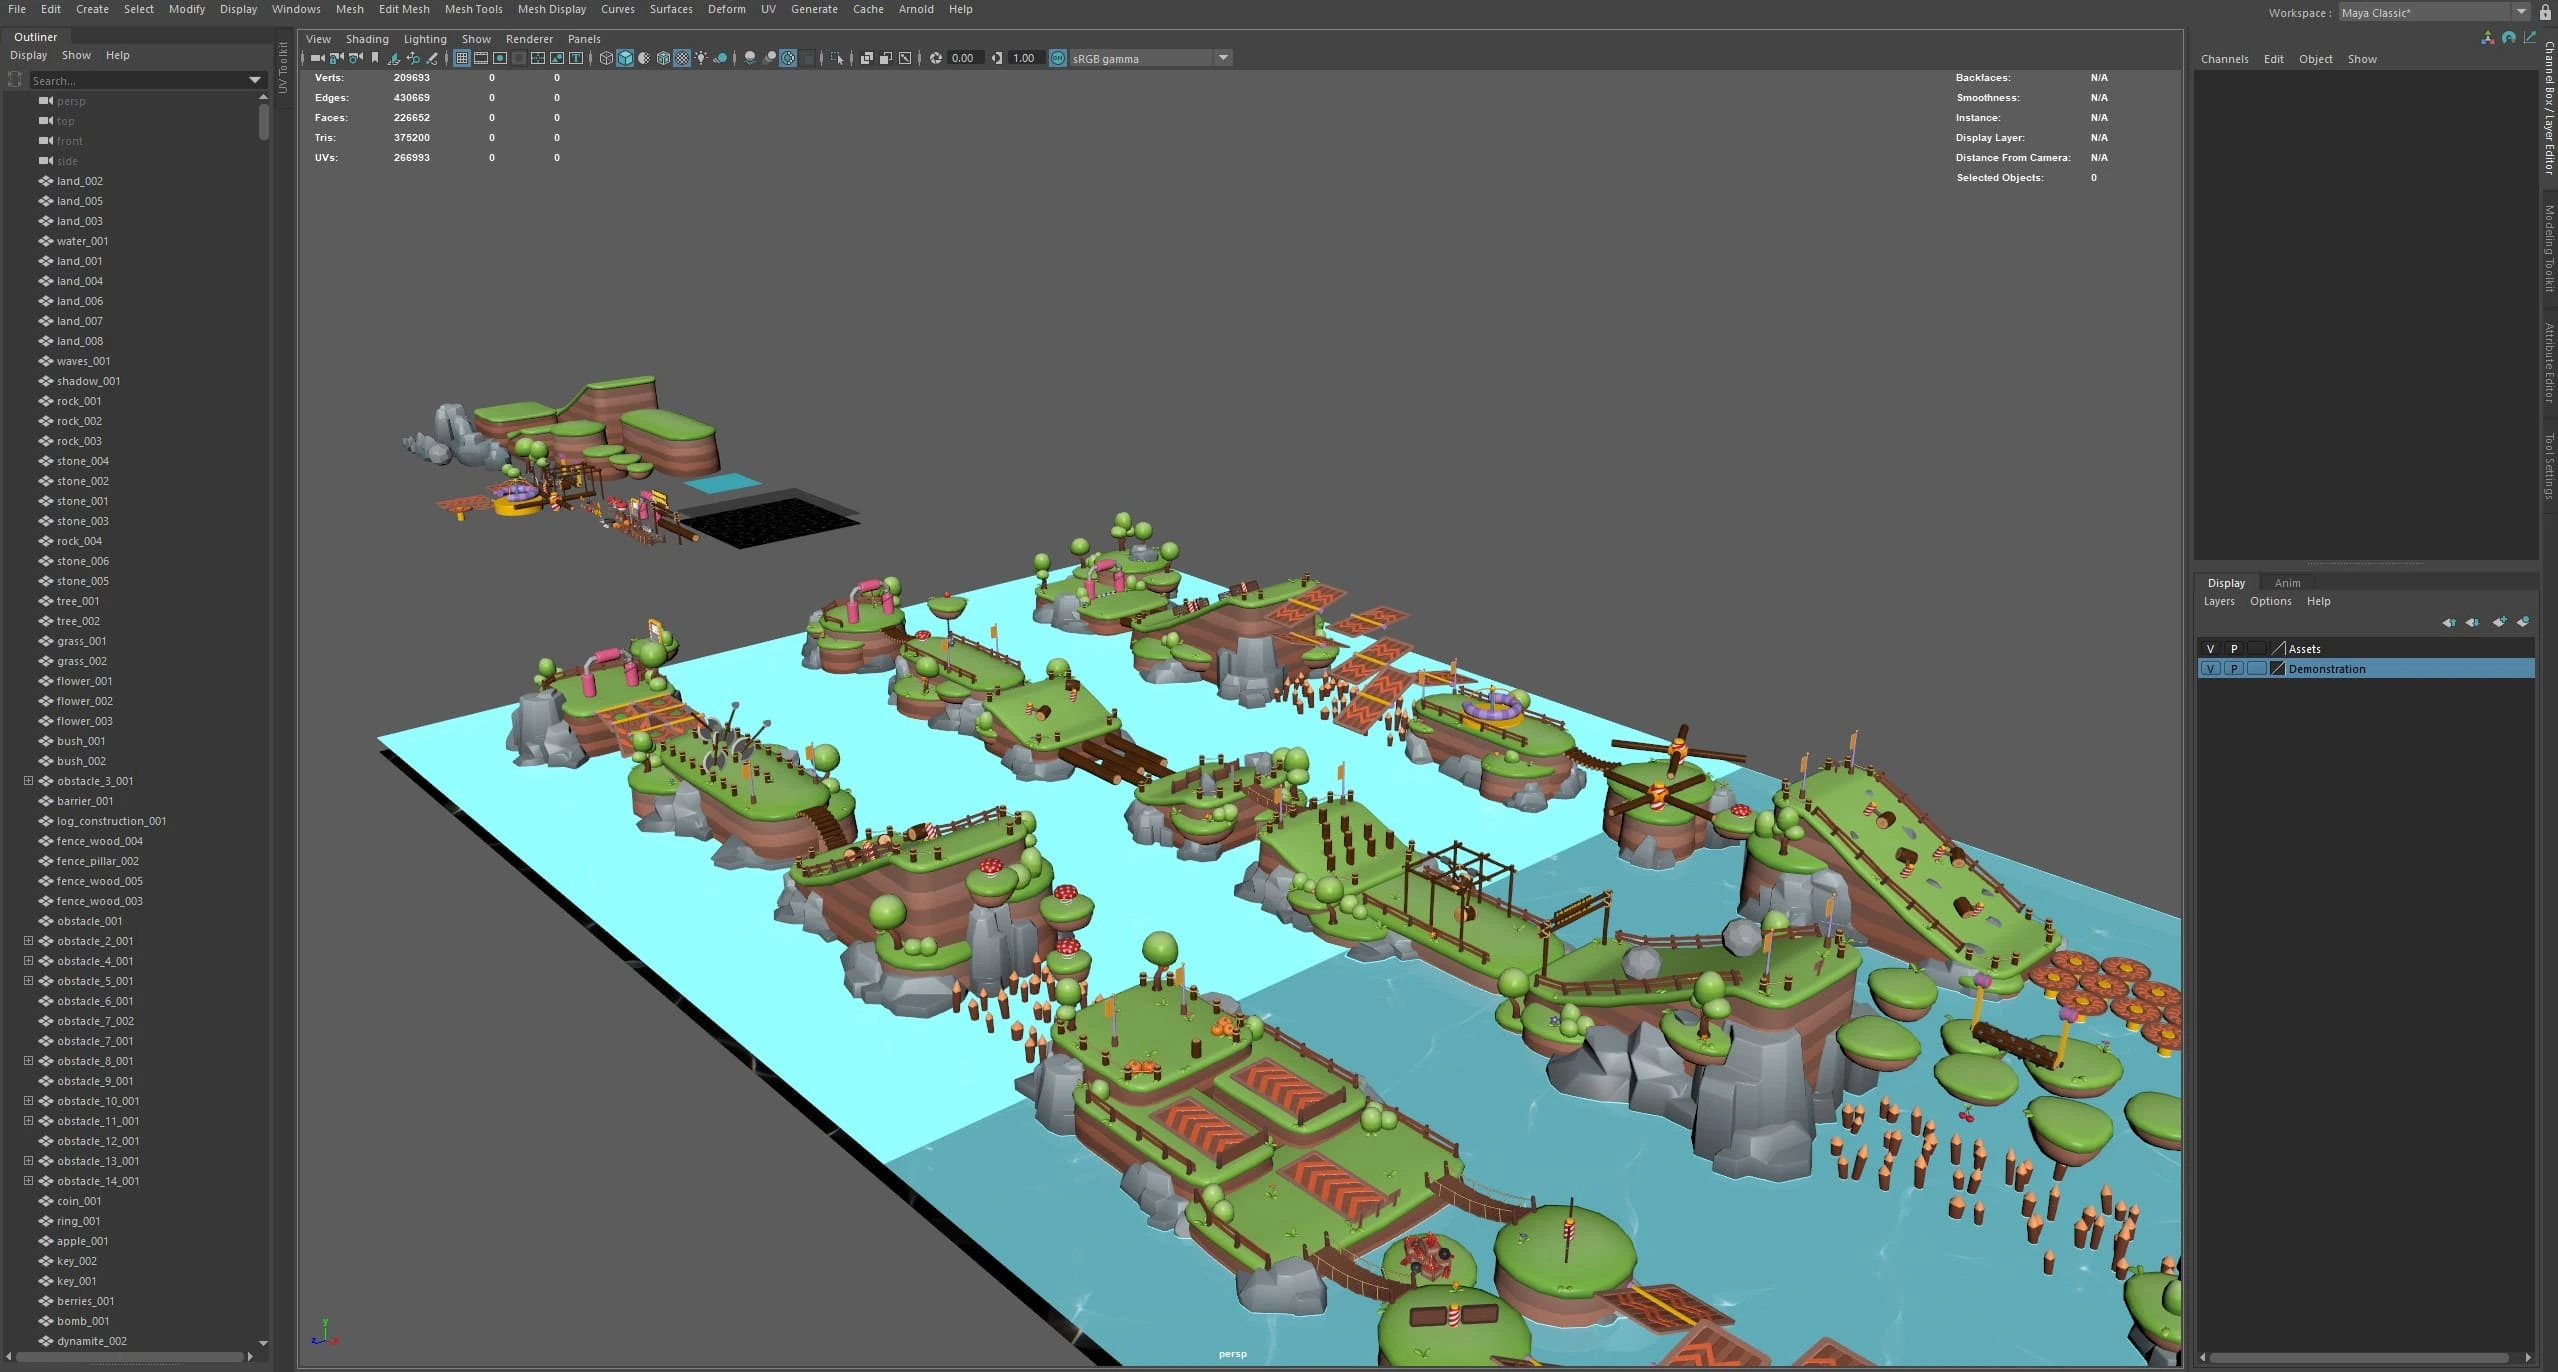Screen dimensions: 2558x1372
Task: Toggle visibility V of Demonstration layer
Action: (2210, 669)
